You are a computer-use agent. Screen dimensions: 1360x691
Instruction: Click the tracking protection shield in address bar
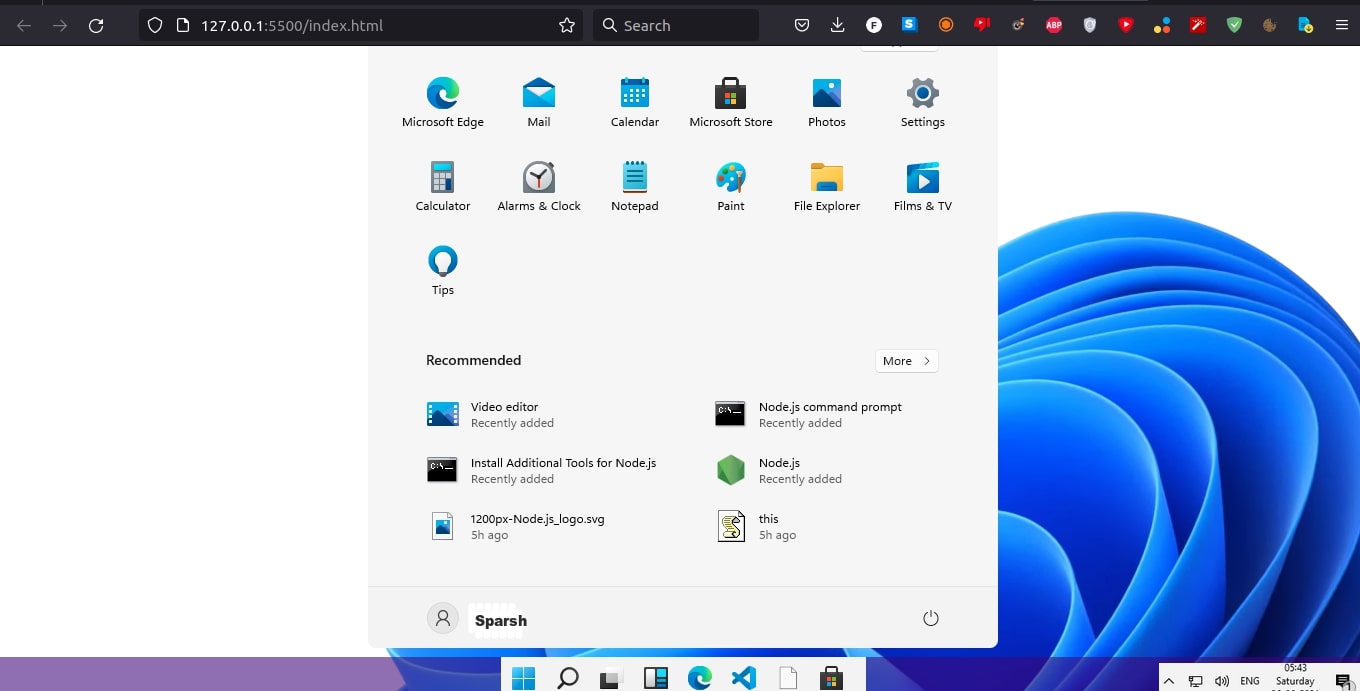click(155, 25)
